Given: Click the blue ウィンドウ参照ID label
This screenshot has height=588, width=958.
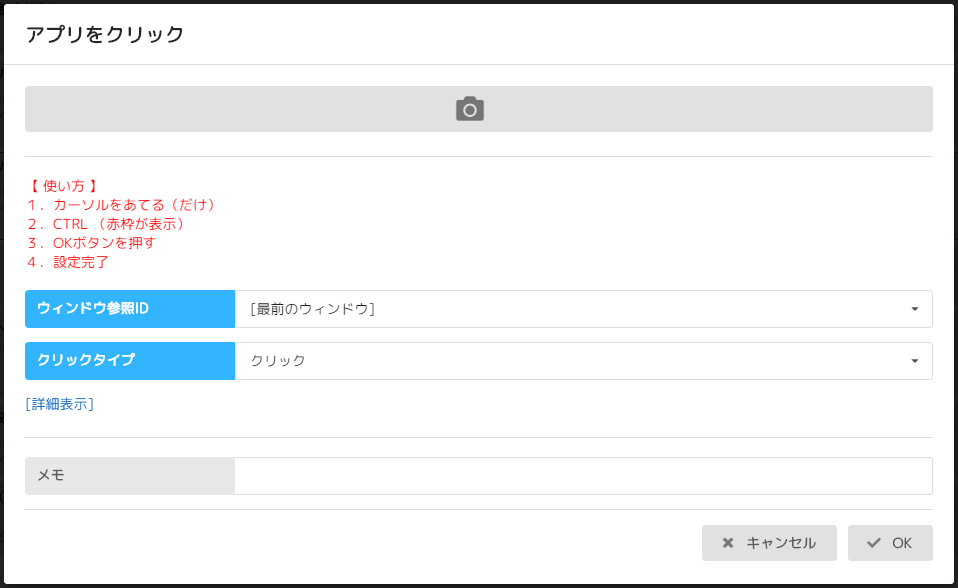Looking at the screenshot, I should point(130,309).
